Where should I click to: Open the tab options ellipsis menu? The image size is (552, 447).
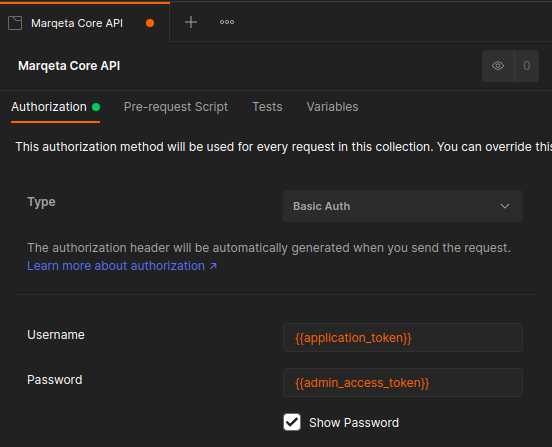pos(227,22)
